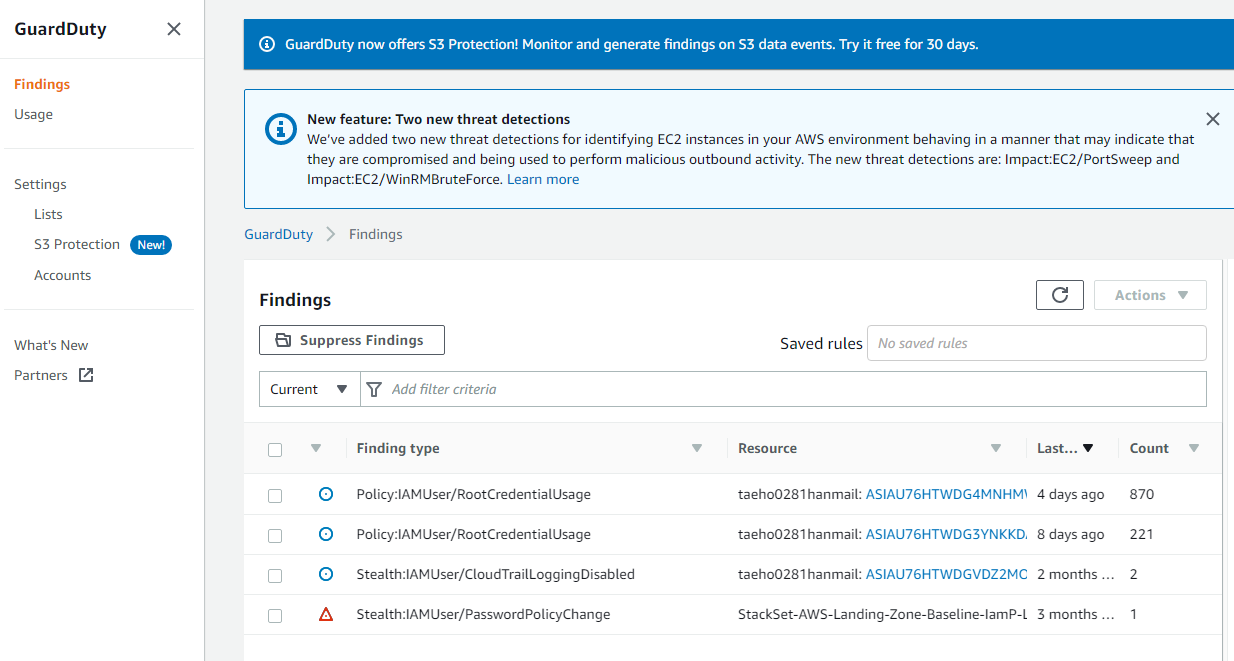
Task: Click the external link icon beside Partners
Action: pyautogui.click(x=86, y=375)
